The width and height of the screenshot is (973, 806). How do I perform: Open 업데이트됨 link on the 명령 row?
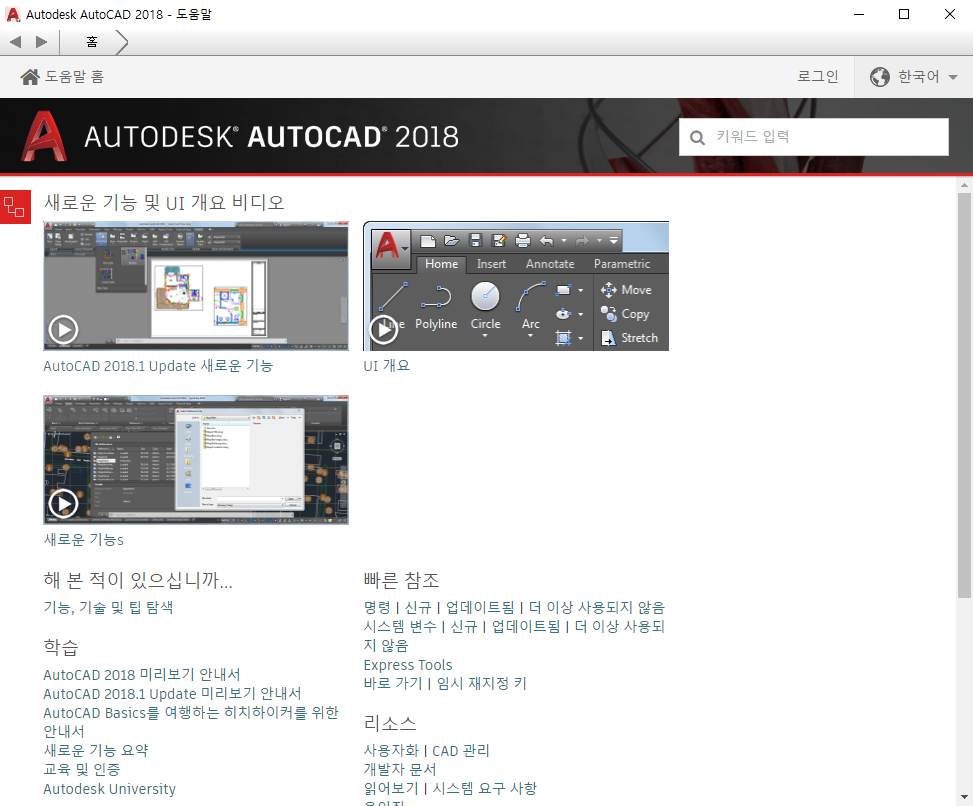coord(480,607)
